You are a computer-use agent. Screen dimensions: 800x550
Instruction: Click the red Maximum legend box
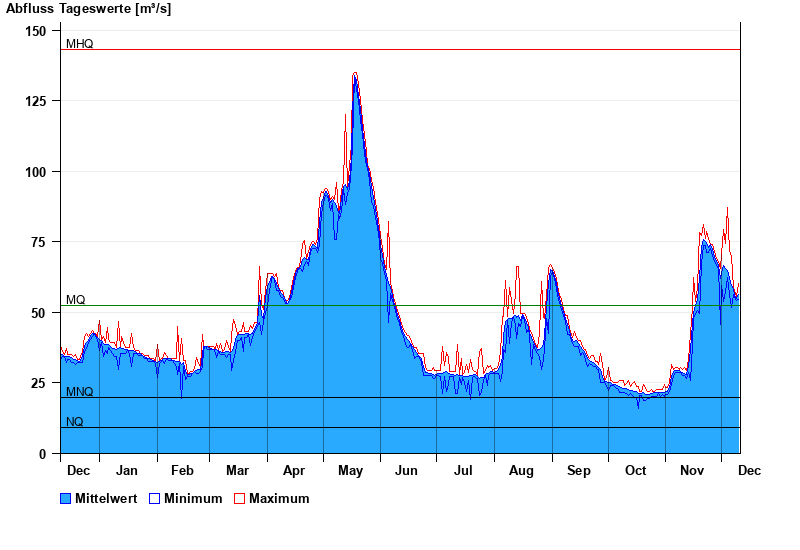click(x=239, y=499)
